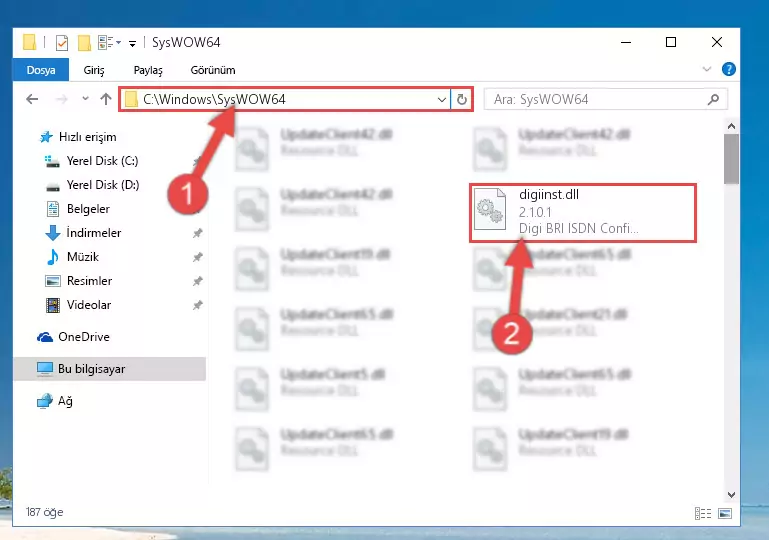
Task: Click the scrollbar up arrow
Action: [731, 126]
